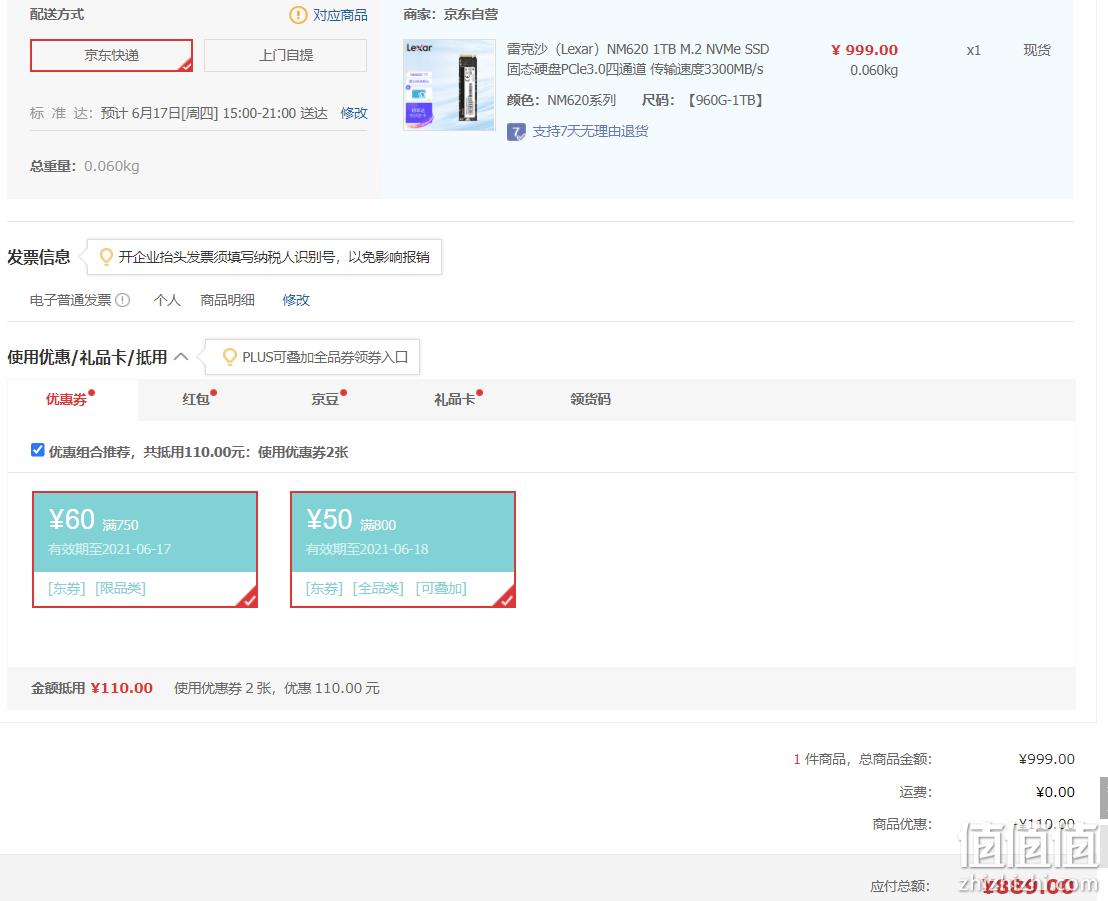Collapse the 使用优惠/礼品卡/抵用 section
This screenshot has width=1108, height=901.
tap(181, 357)
